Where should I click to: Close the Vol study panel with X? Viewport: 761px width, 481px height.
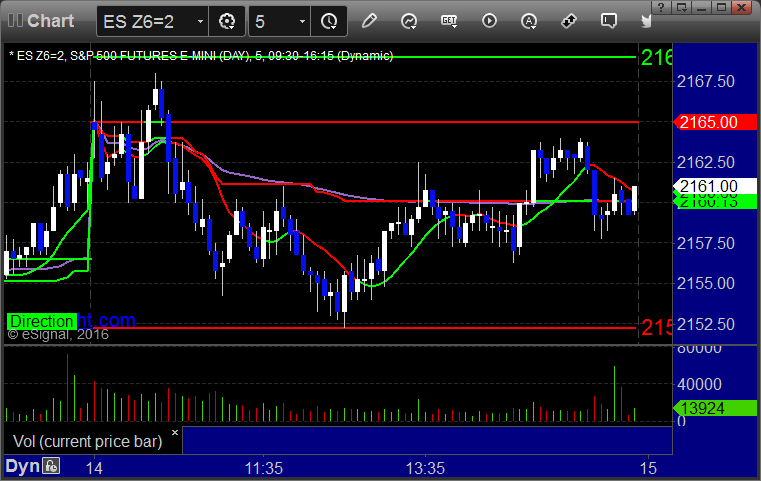175,432
